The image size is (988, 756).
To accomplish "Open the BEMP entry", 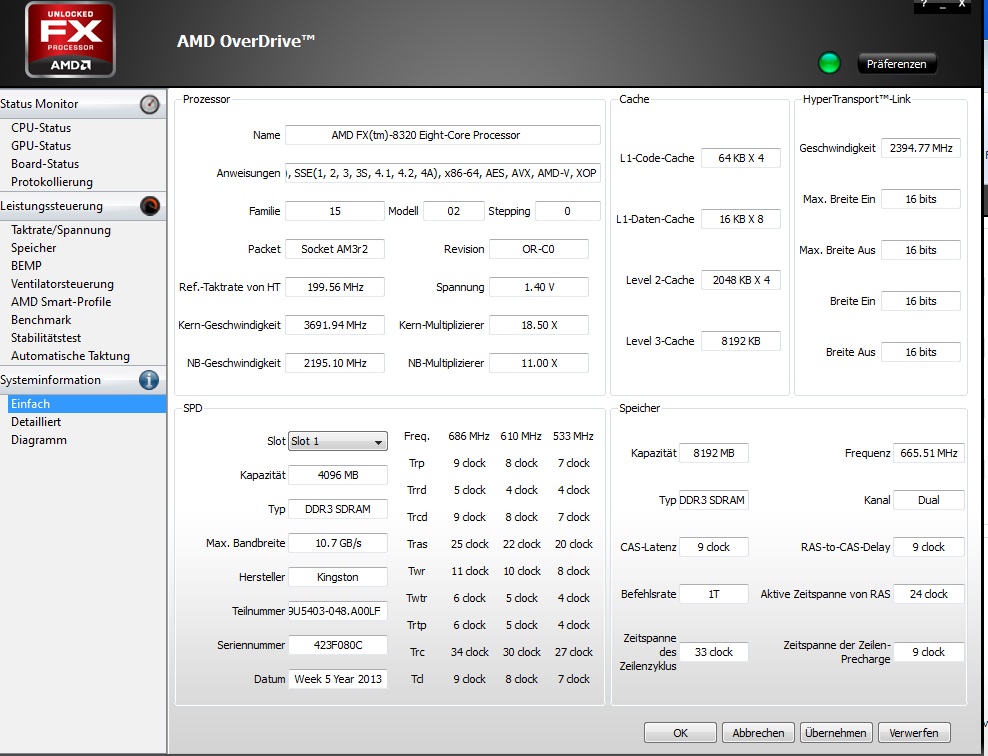I will point(26,266).
